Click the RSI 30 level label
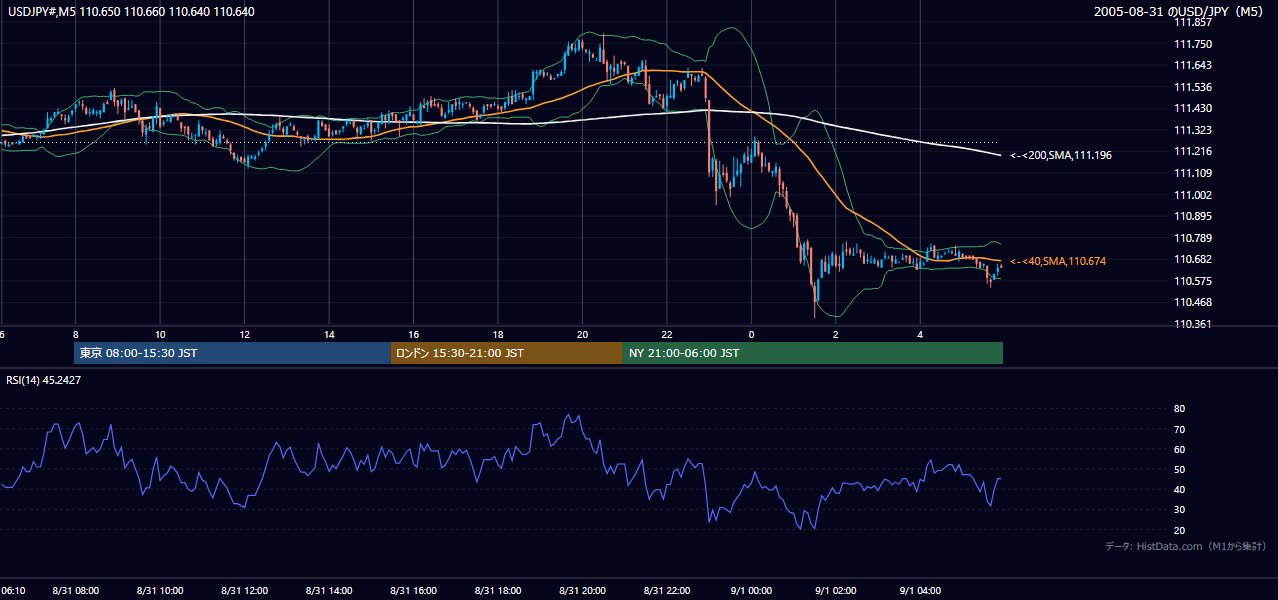Screen dimensions: 1278x600 click(1179, 510)
